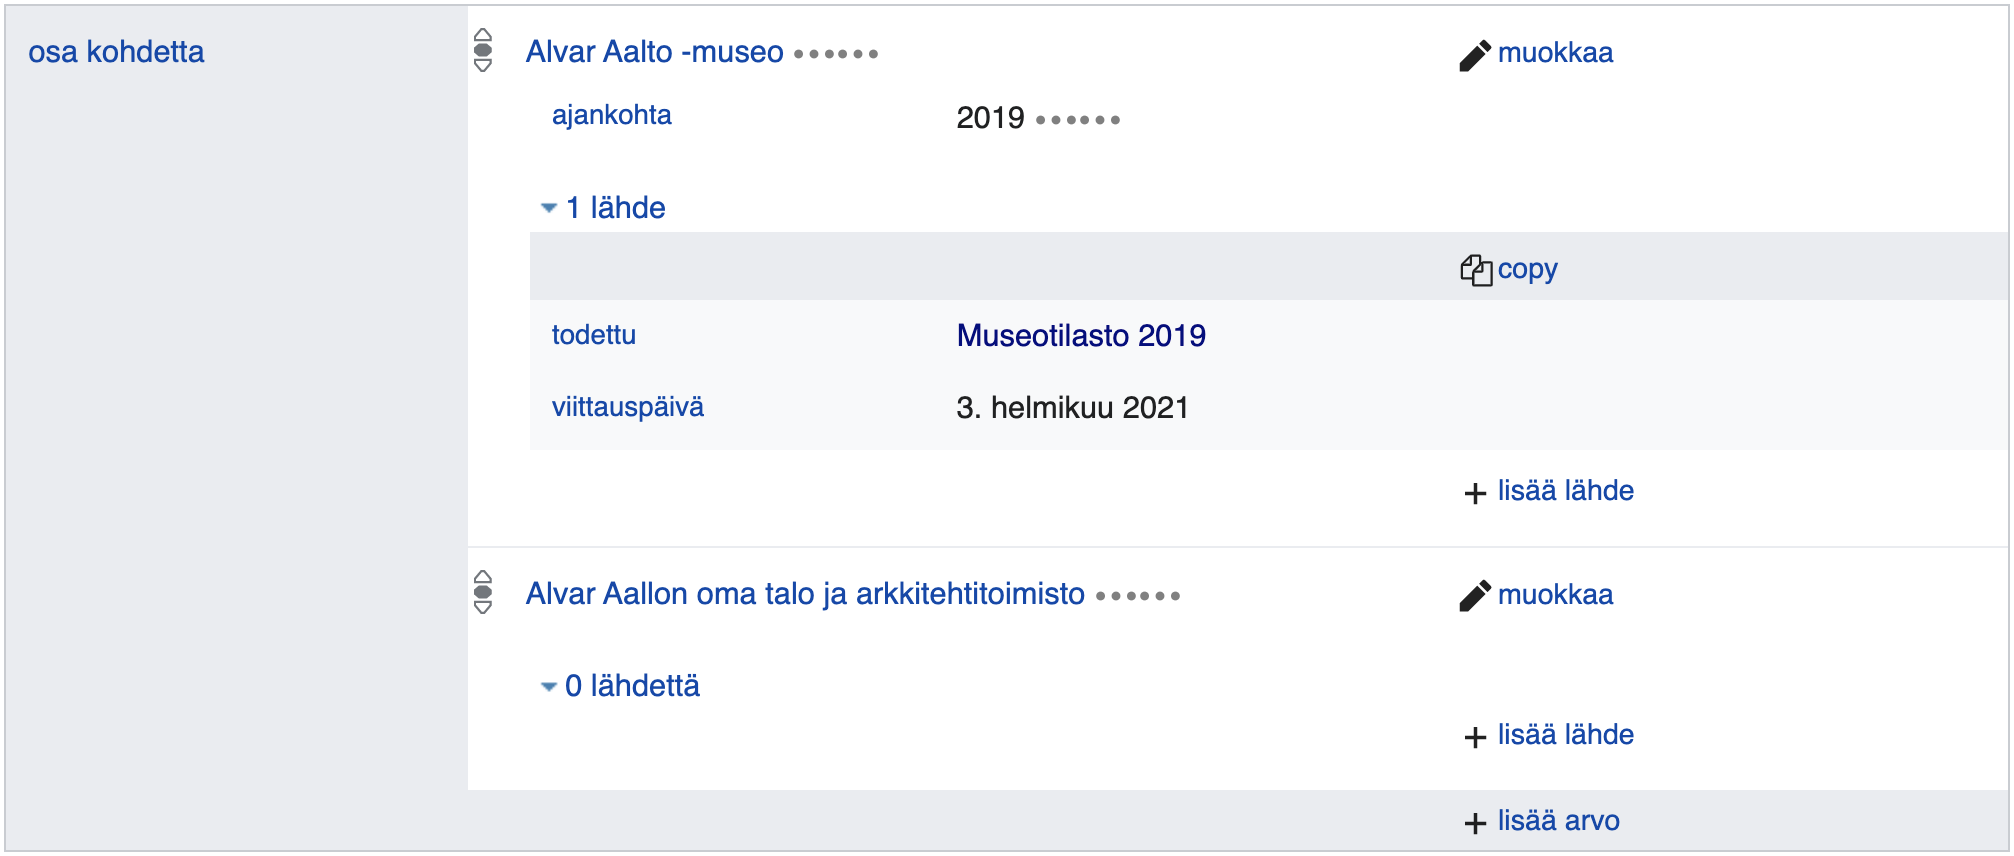This screenshot has width=2014, height=856.
Task: Click muokkaa for Alvar Aalto -museo
Action: tap(1555, 53)
